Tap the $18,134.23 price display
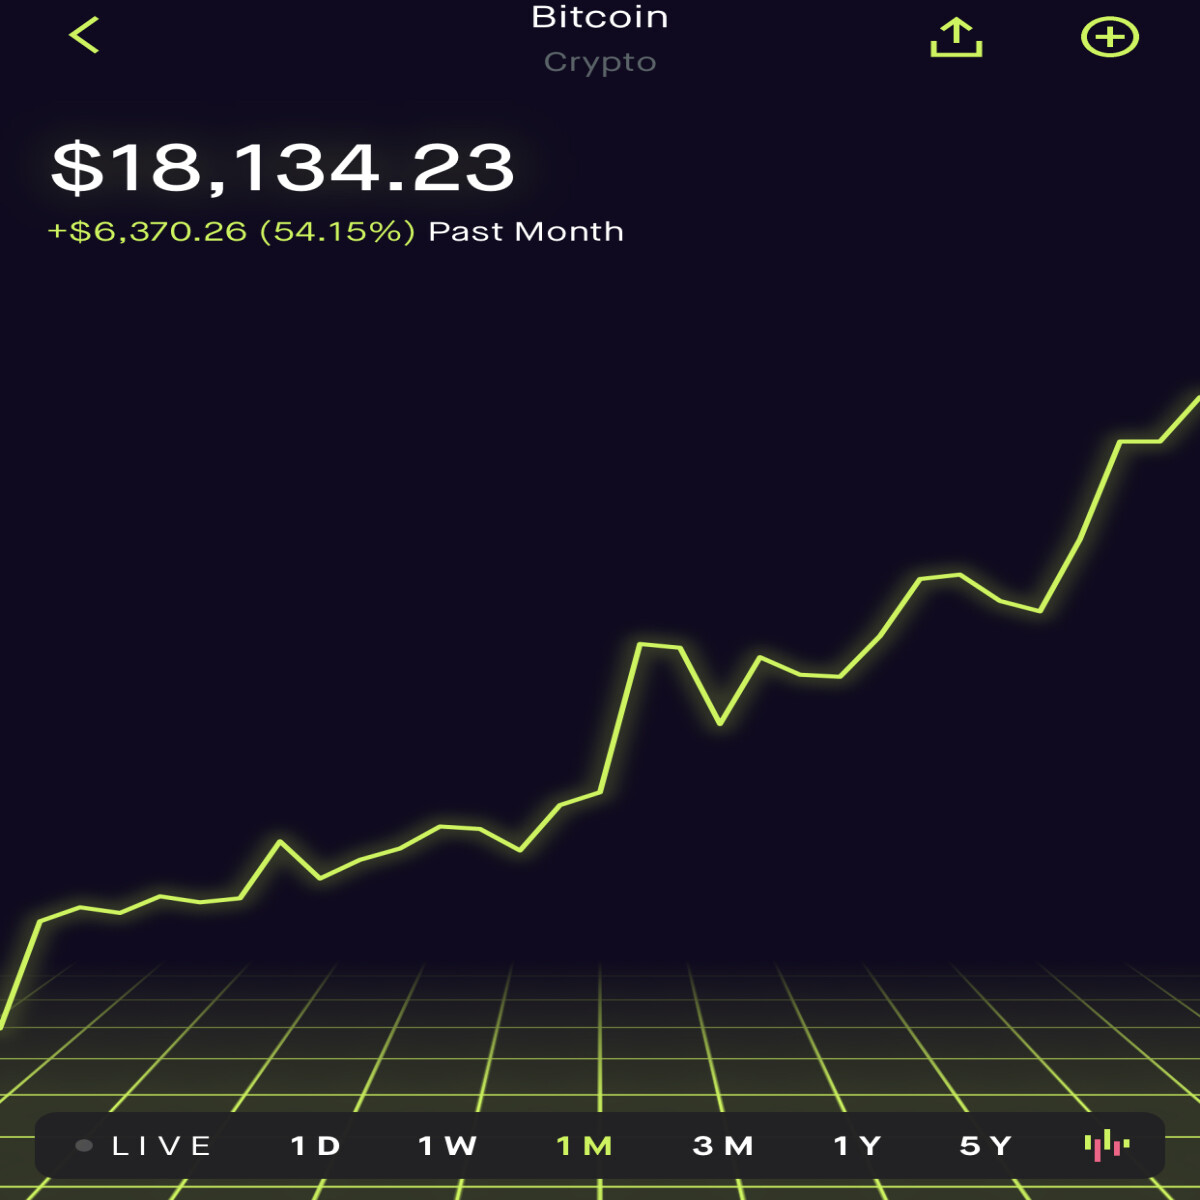This screenshot has height=1200, width=1200. 283,166
